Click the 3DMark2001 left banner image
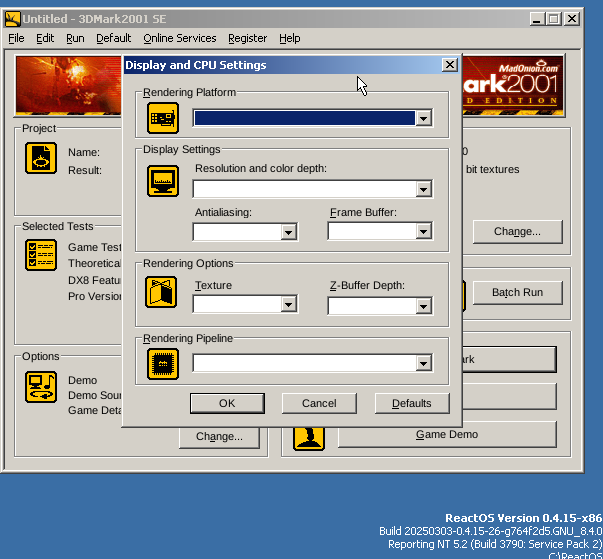Image resolution: width=603 pixels, height=559 pixels. [x=68, y=85]
